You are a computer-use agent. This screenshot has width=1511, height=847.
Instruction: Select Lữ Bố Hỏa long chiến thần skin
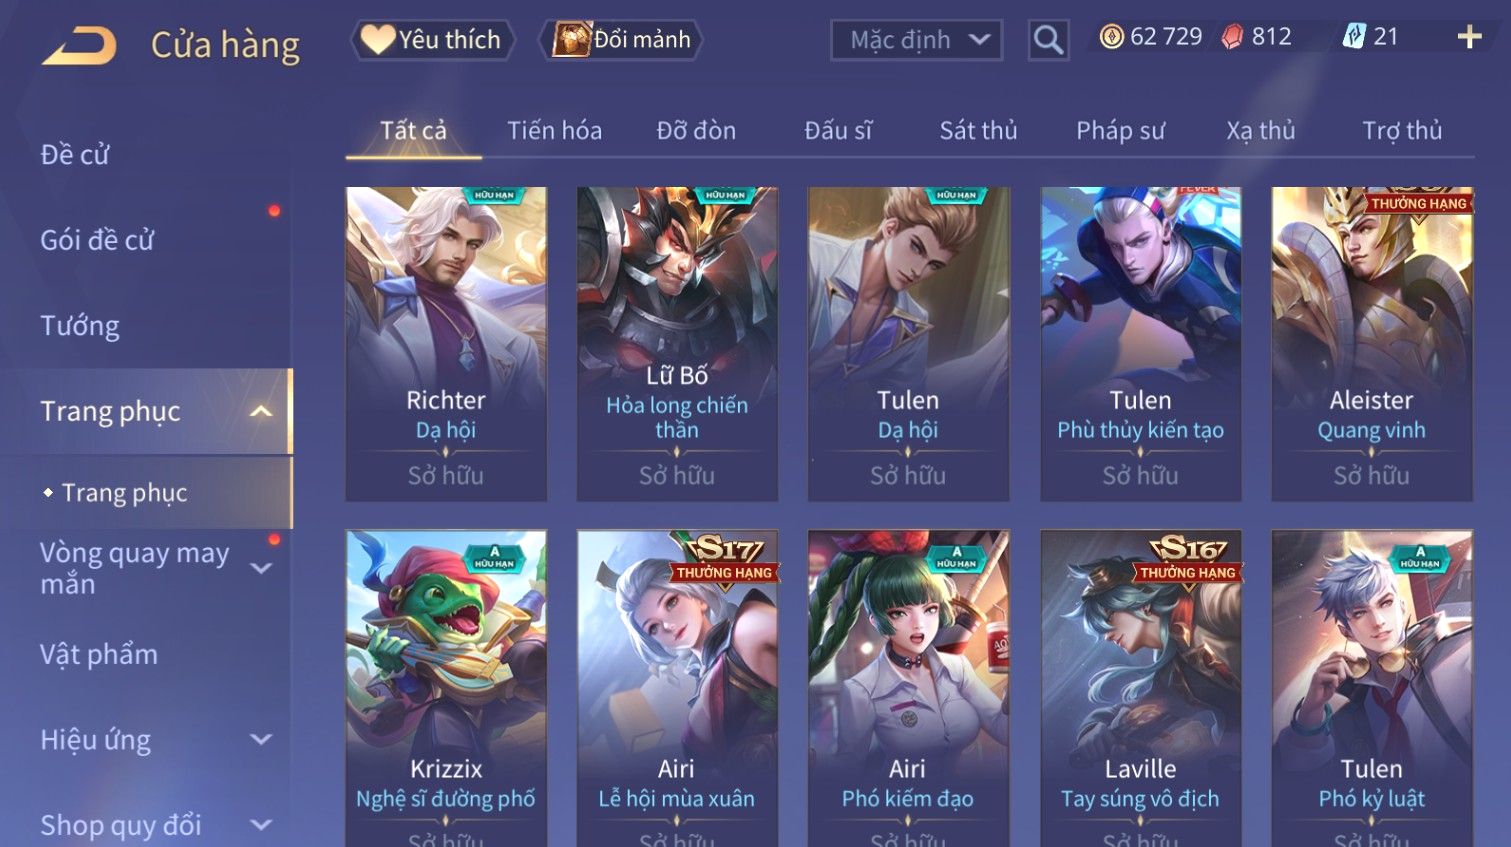677,344
